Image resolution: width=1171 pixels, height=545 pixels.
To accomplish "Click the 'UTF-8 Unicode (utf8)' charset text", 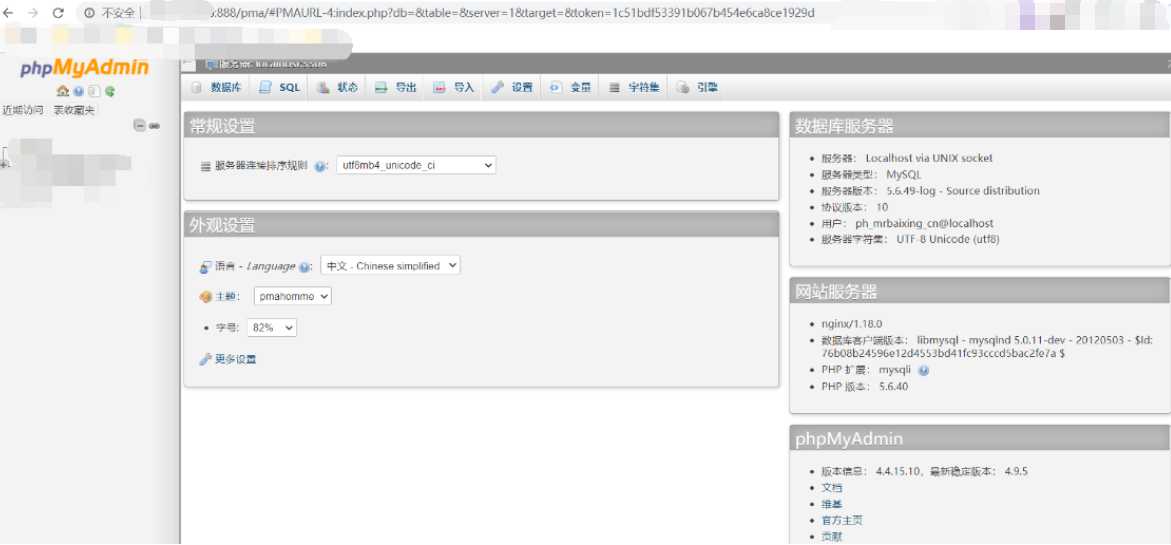I will (x=948, y=240).
